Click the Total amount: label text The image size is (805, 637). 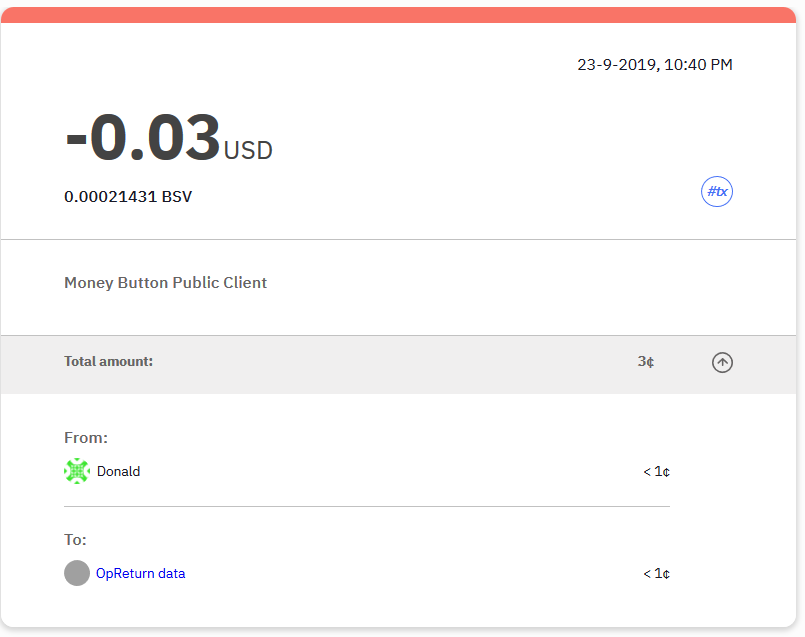[x=108, y=361]
